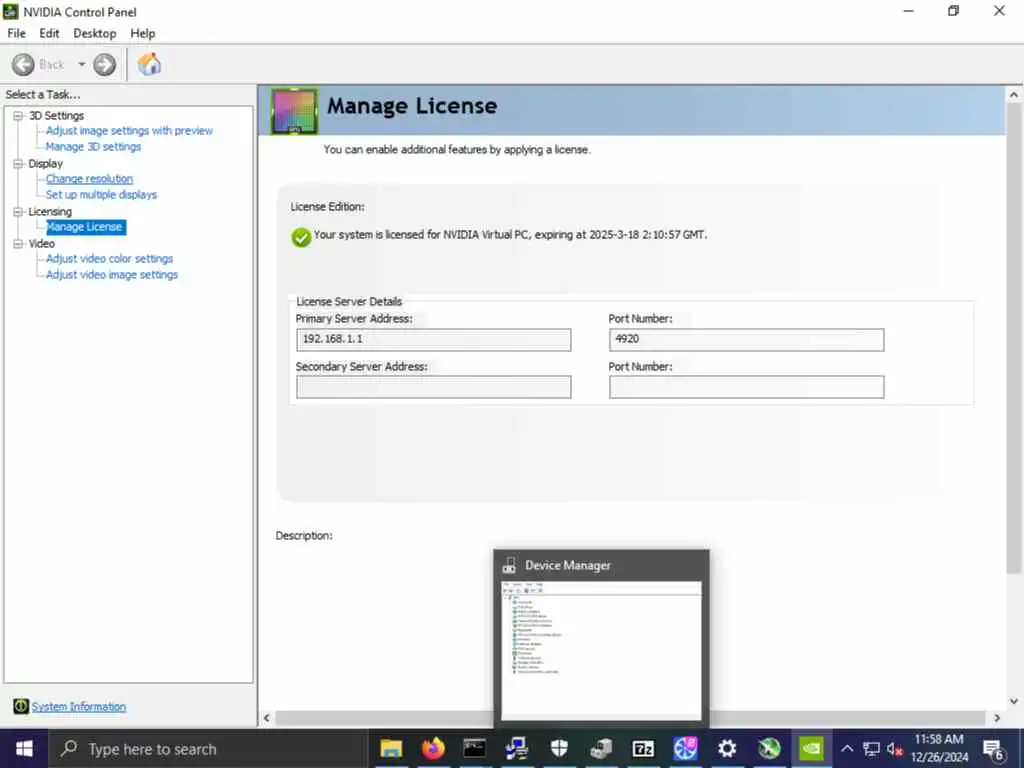This screenshot has width=1024, height=768.
Task: Open the green globe taskbar icon
Action: [x=769, y=748]
